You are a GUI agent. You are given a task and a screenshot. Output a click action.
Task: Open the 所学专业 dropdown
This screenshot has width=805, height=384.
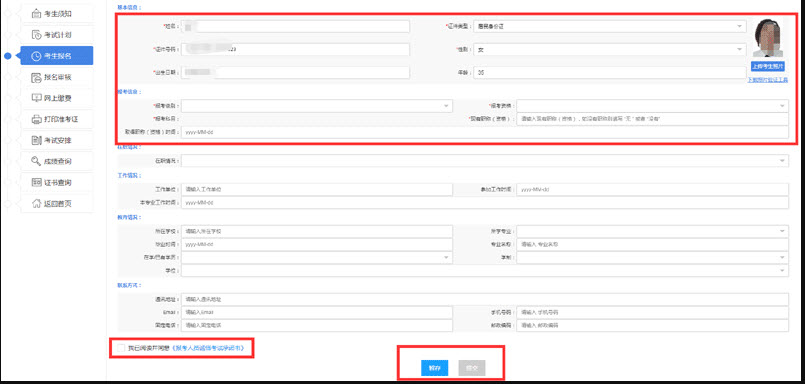tap(652, 231)
